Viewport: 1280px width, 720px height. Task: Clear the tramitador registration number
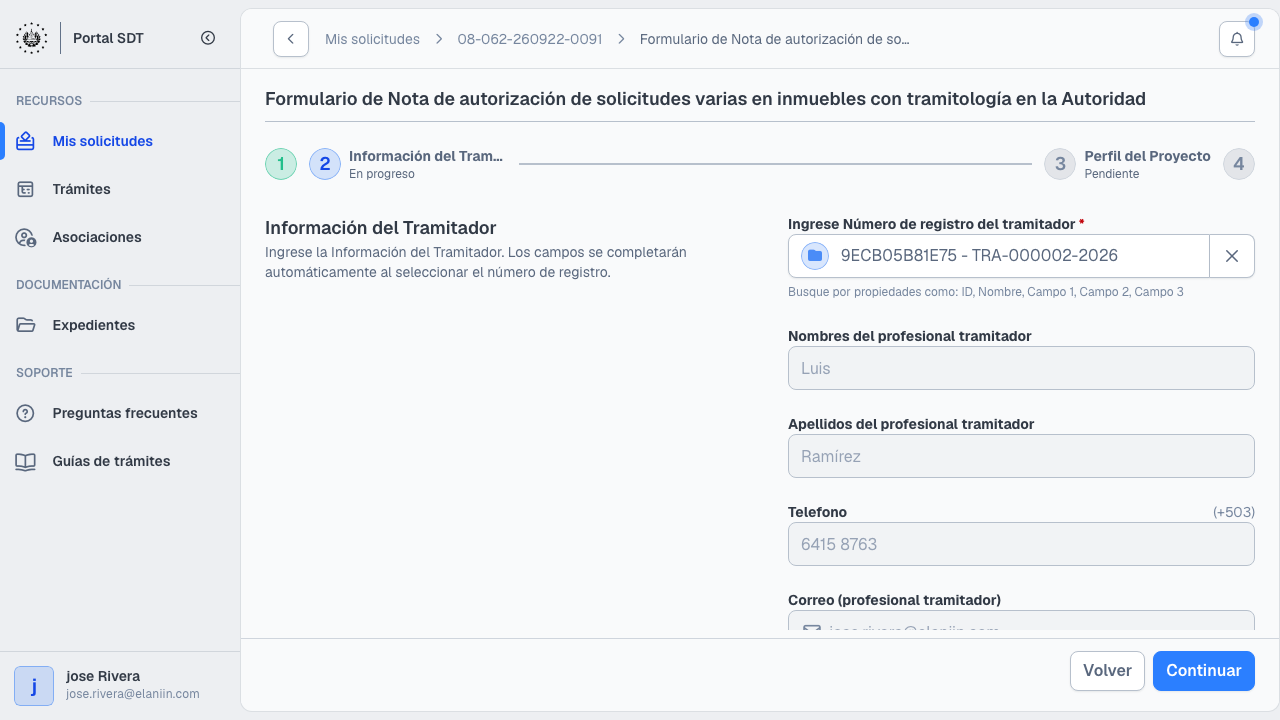(1232, 256)
